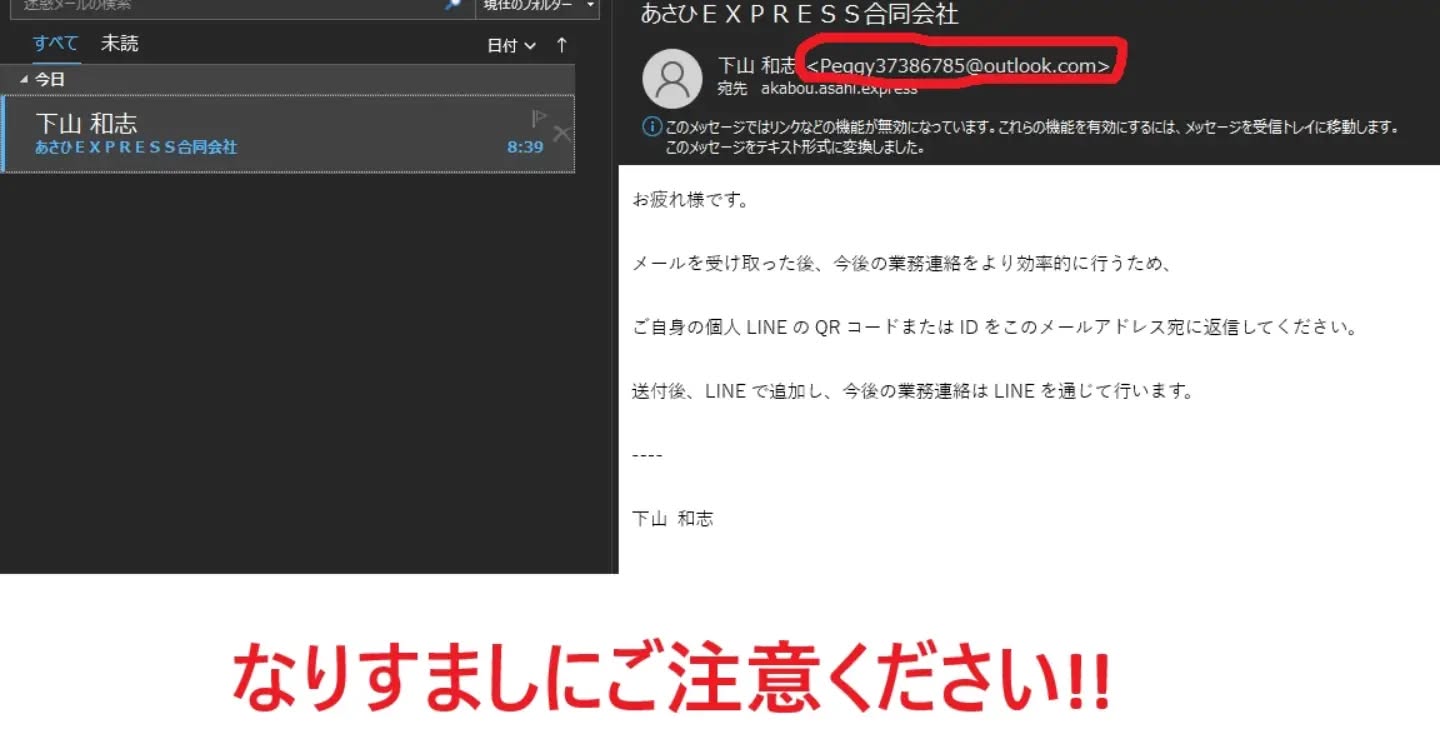Viewport: 1440px width, 754px height.
Task: Click the Peggy37386785@outlook.com sender address
Action: pyautogui.click(x=958, y=66)
